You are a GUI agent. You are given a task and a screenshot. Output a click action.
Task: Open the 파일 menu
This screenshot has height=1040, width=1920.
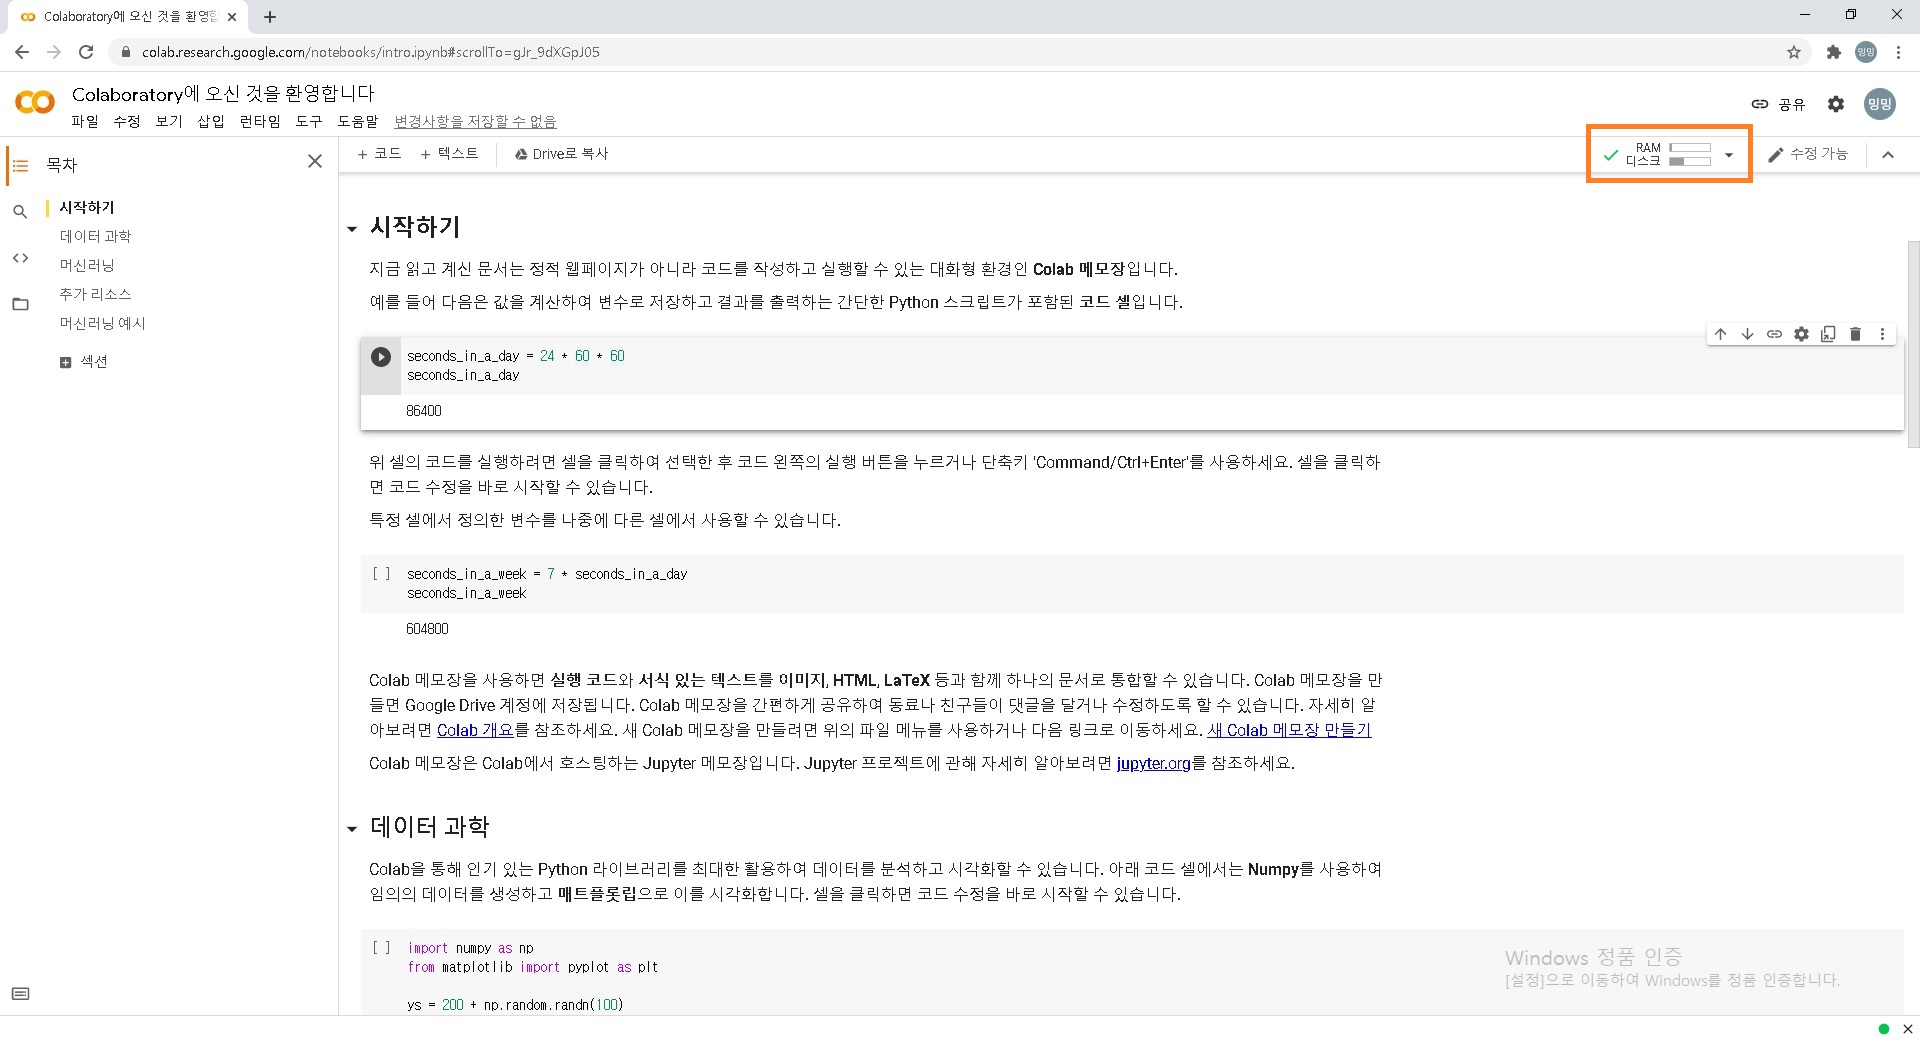(x=85, y=121)
